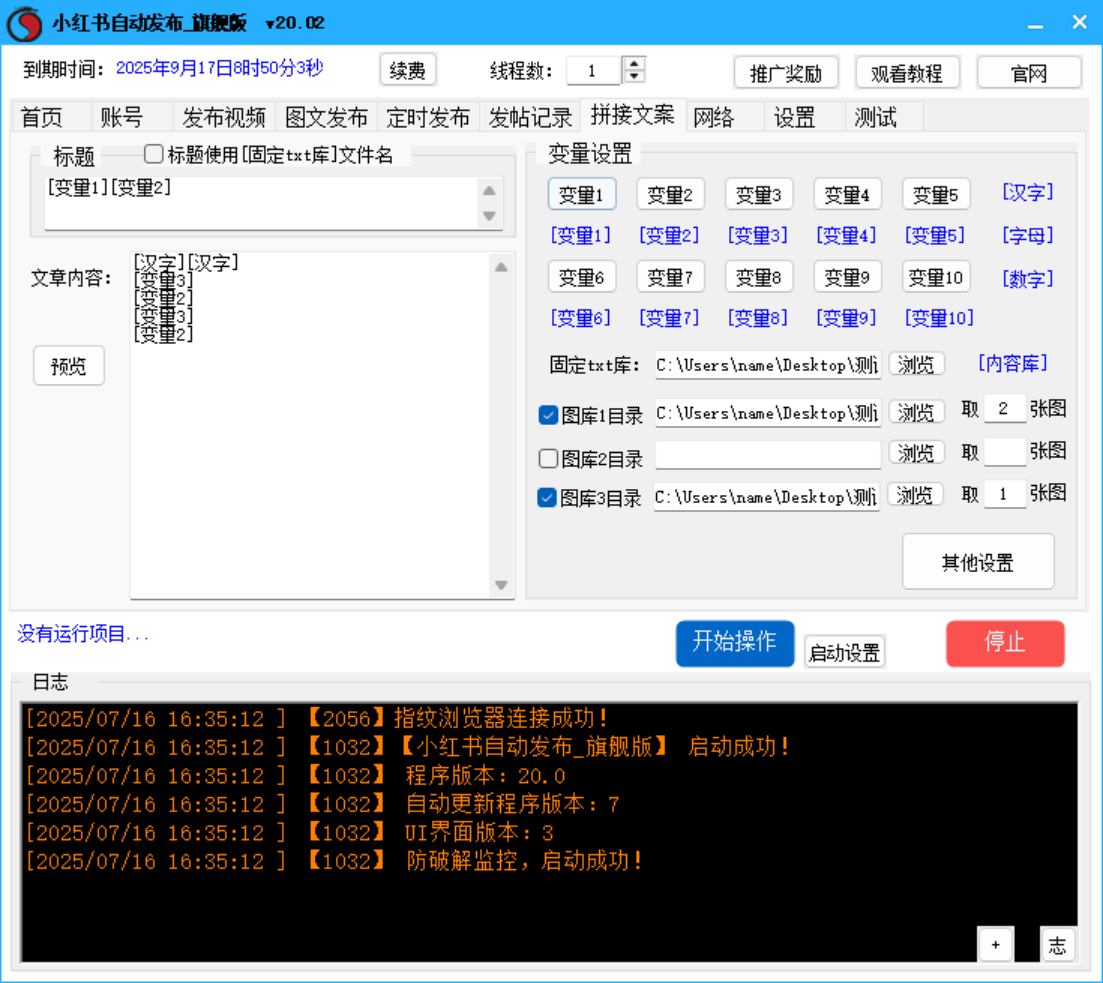The image size is (1103, 983).
Task: Click the plus button in the log panel
Action: (x=995, y=944)
